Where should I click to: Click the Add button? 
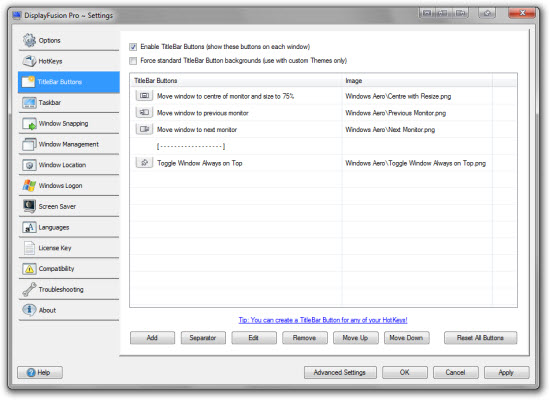click(x=152, y=338)
